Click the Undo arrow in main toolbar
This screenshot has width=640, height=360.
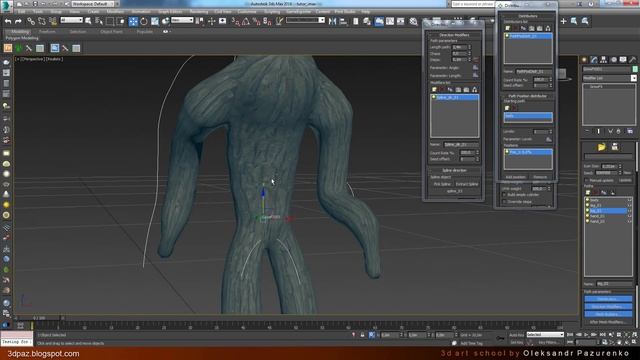coord(8,21)
